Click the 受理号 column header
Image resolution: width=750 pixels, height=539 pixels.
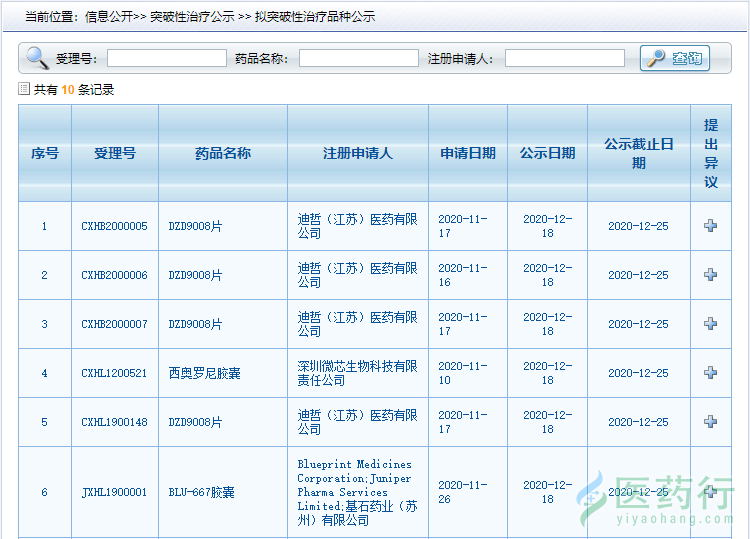click(x=115, y=153)
